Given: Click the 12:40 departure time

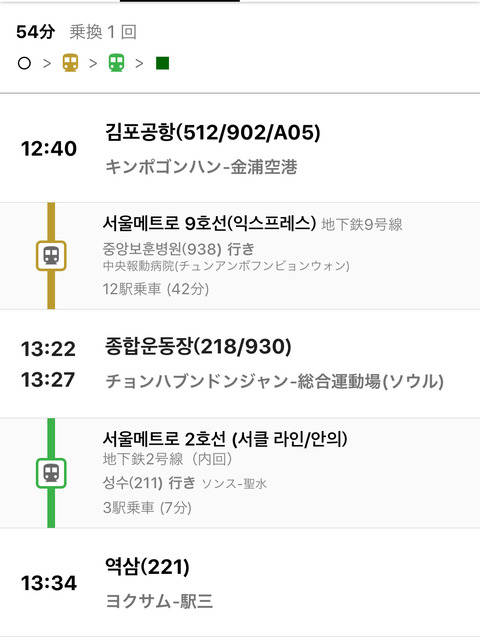Looking at the screenshot, I should click(49, 149).
